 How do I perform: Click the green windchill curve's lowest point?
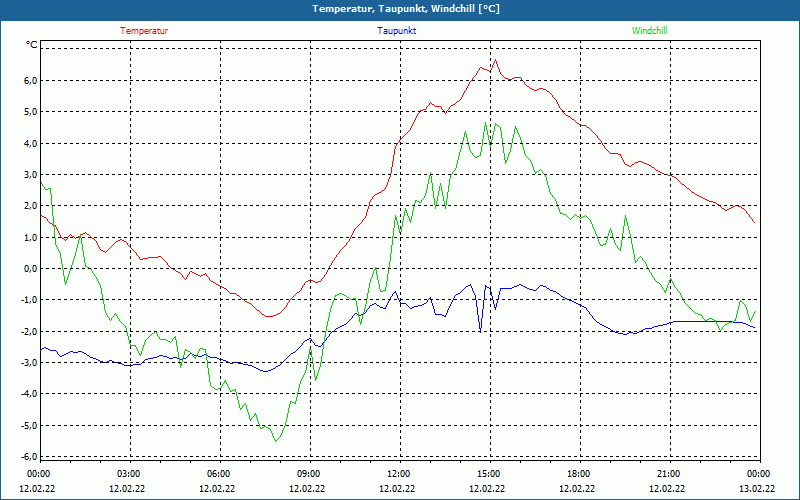point(276,441)
